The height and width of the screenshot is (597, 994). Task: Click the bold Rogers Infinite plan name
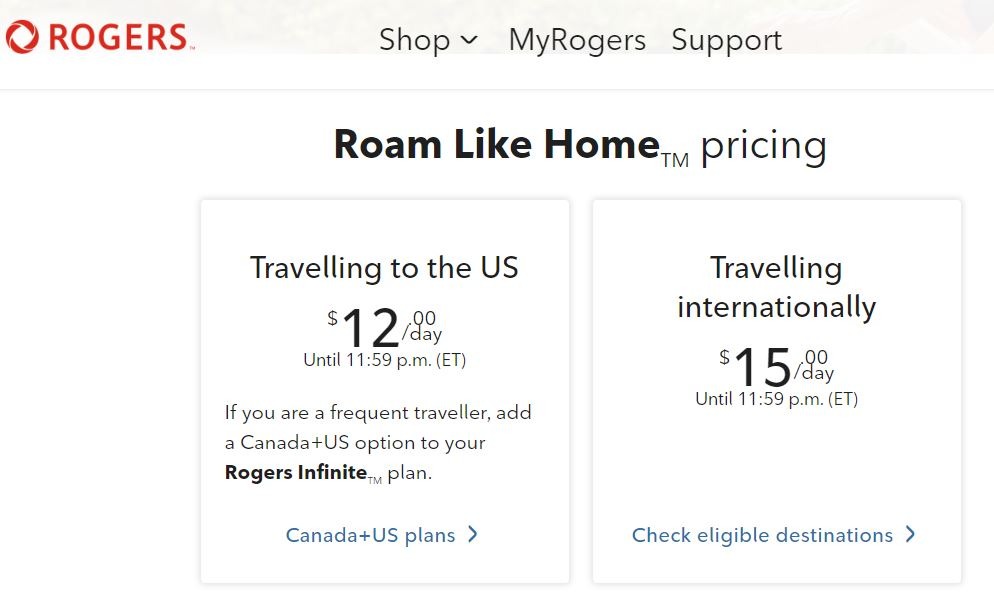296,473
